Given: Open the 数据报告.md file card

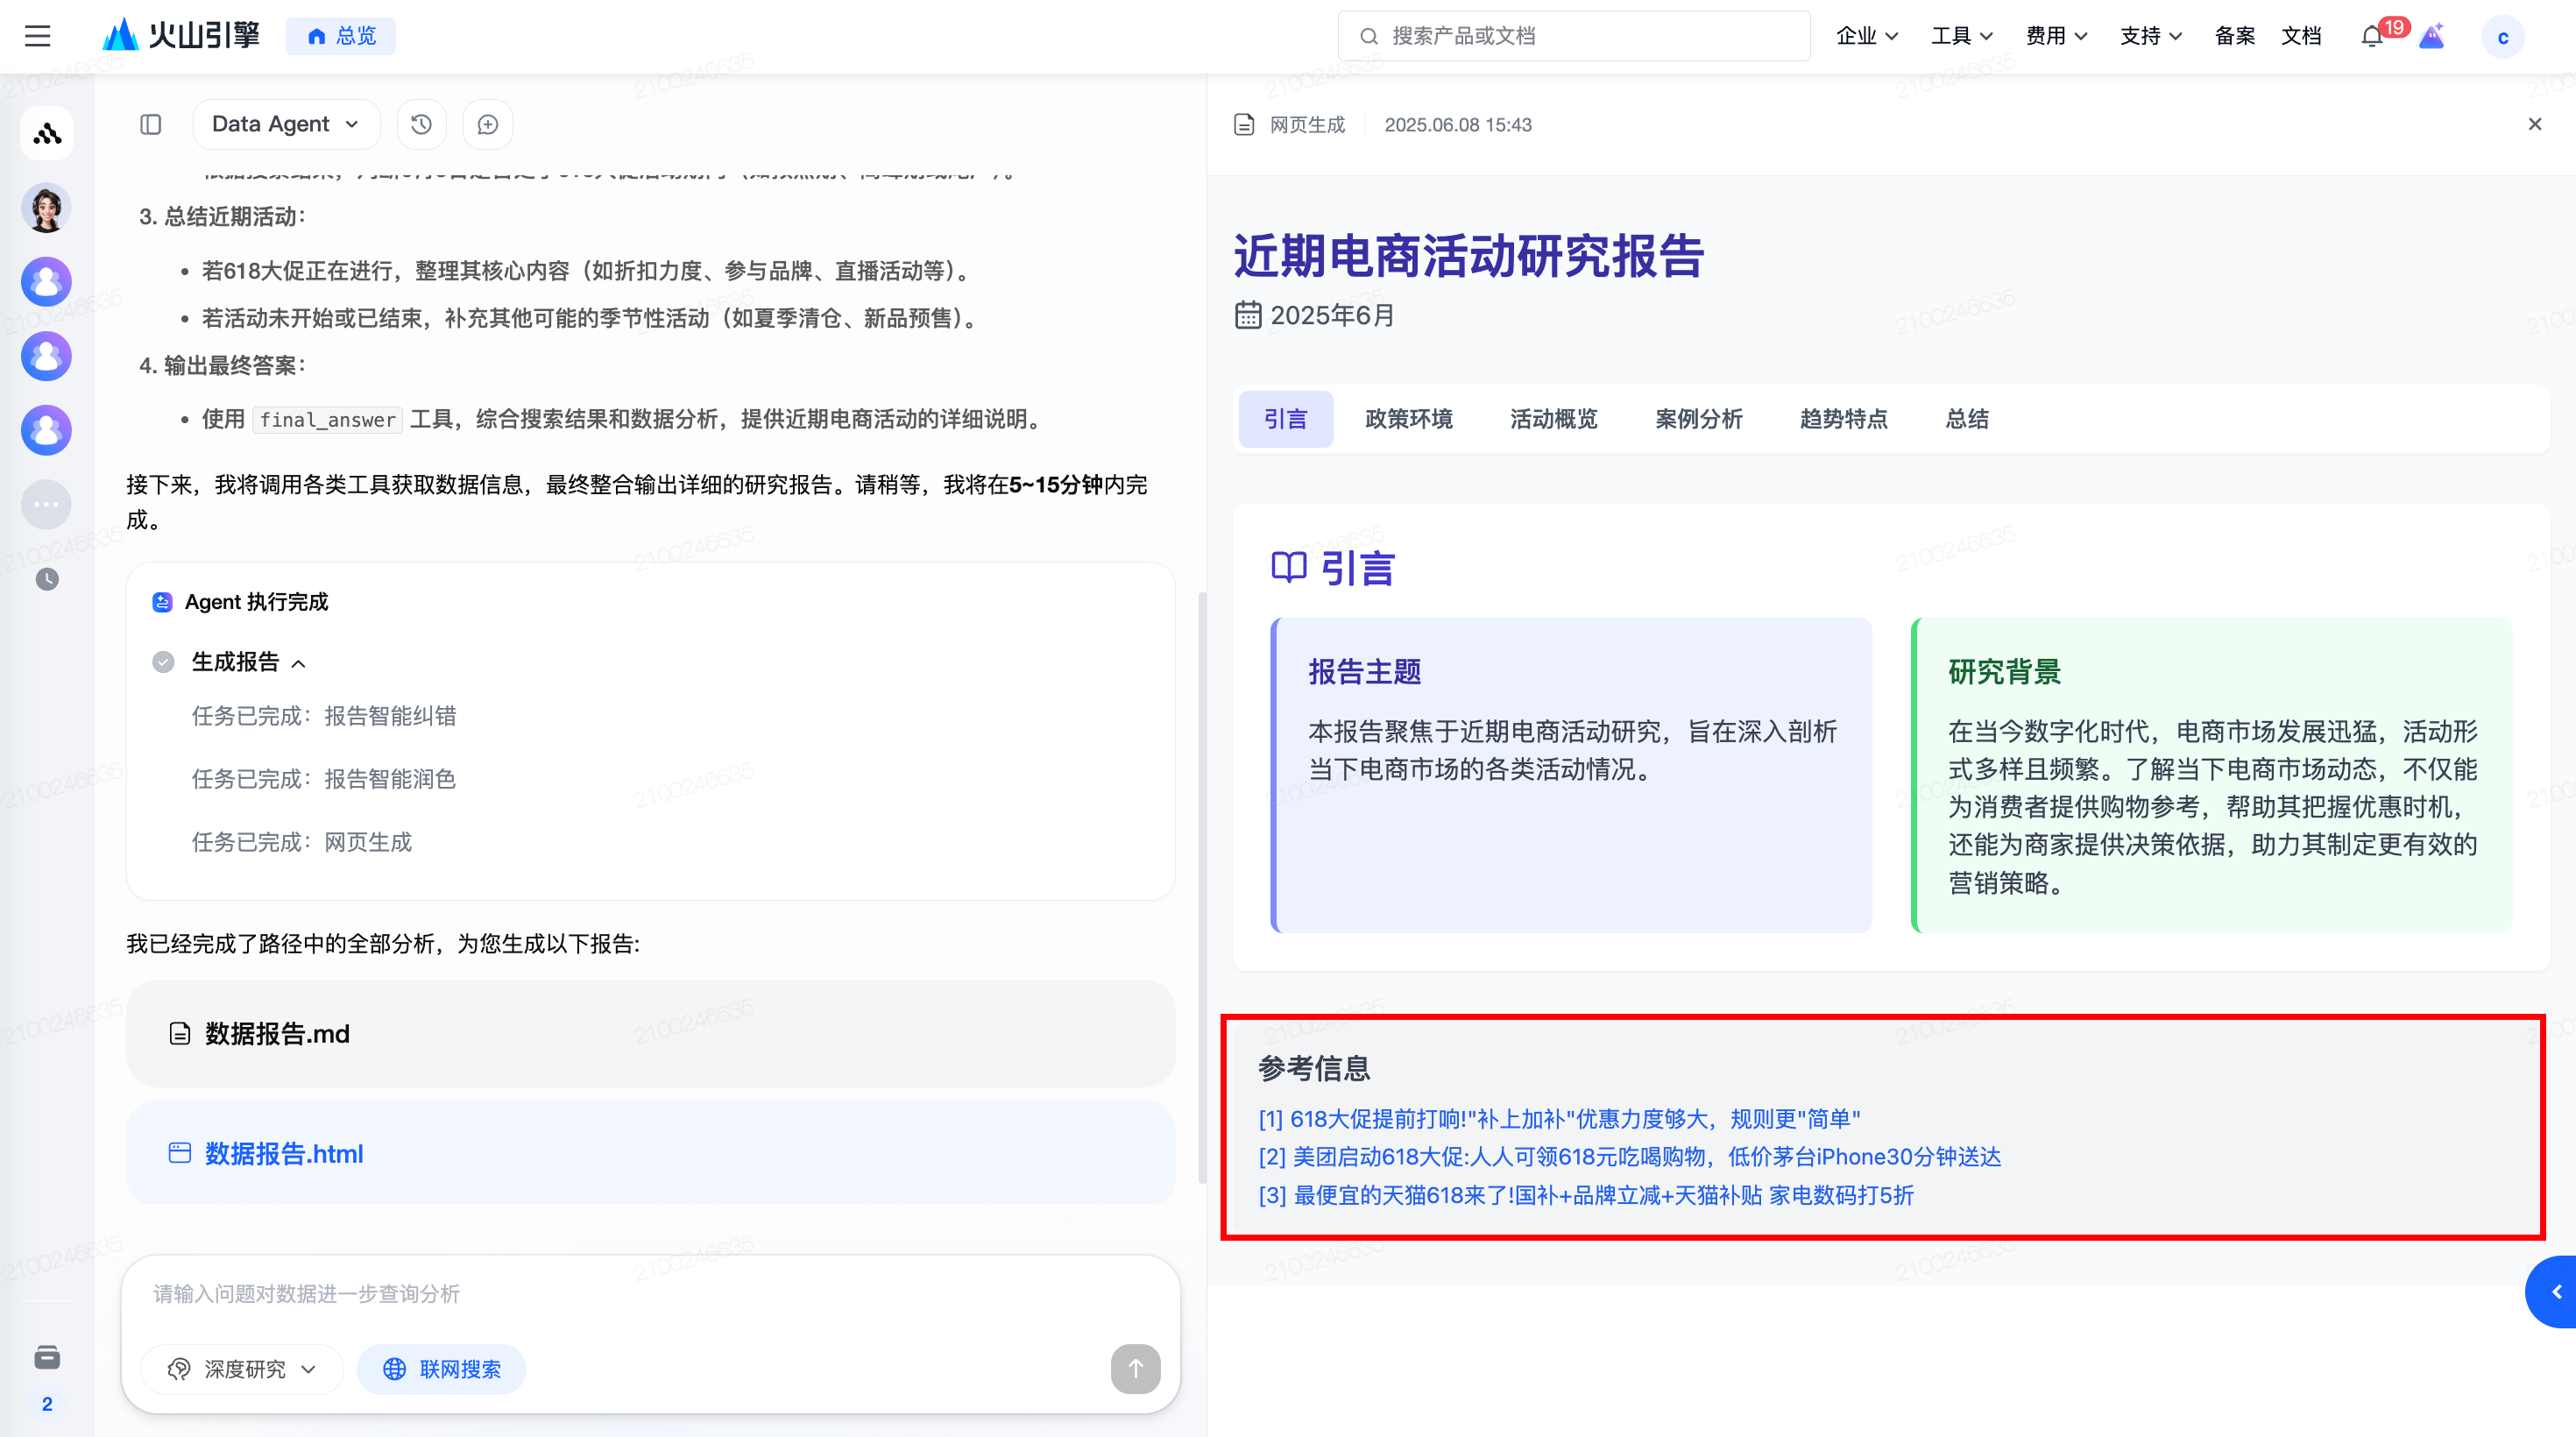Looking at the screenshot, I should [x=650, y=1034].
